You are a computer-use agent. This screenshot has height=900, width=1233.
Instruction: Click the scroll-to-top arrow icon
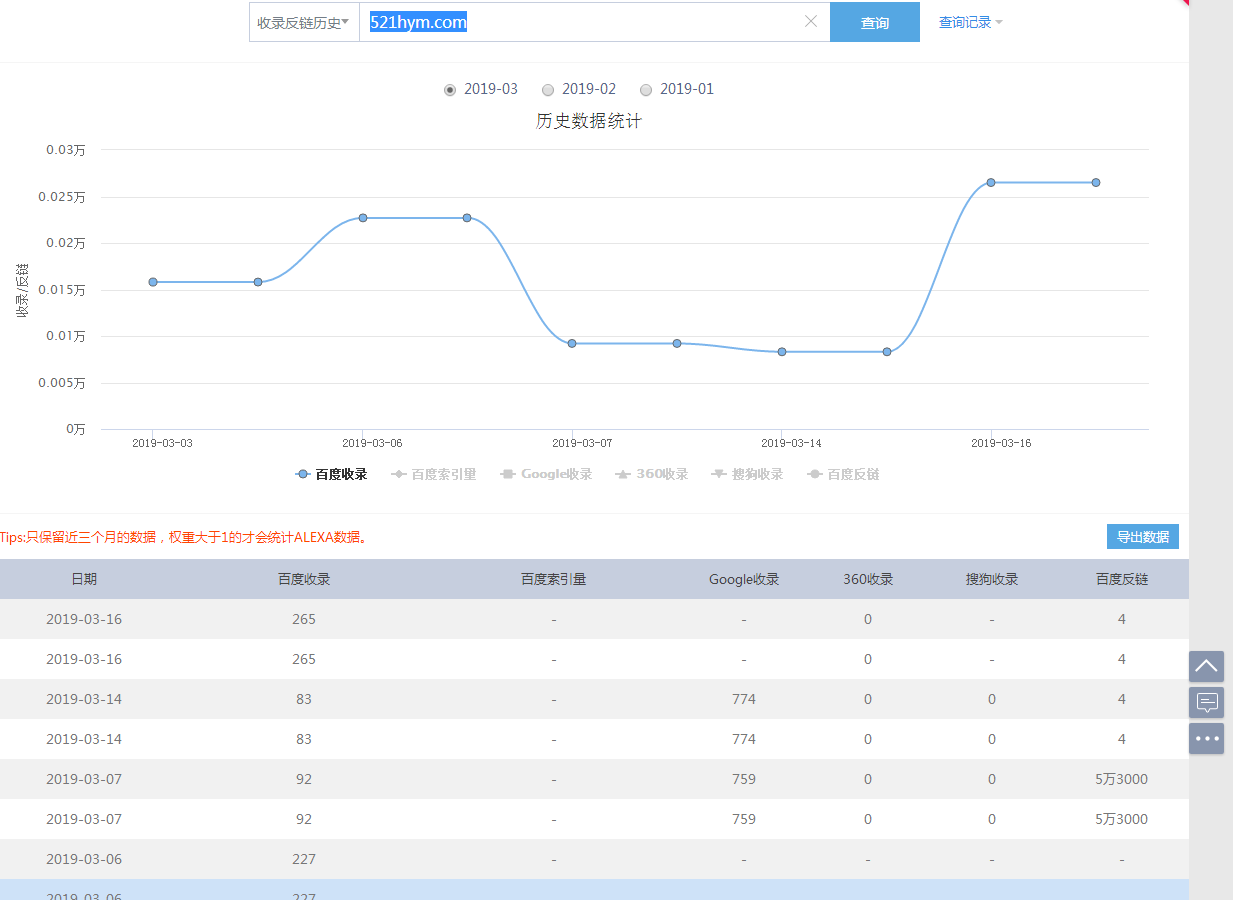(1206, 666)
